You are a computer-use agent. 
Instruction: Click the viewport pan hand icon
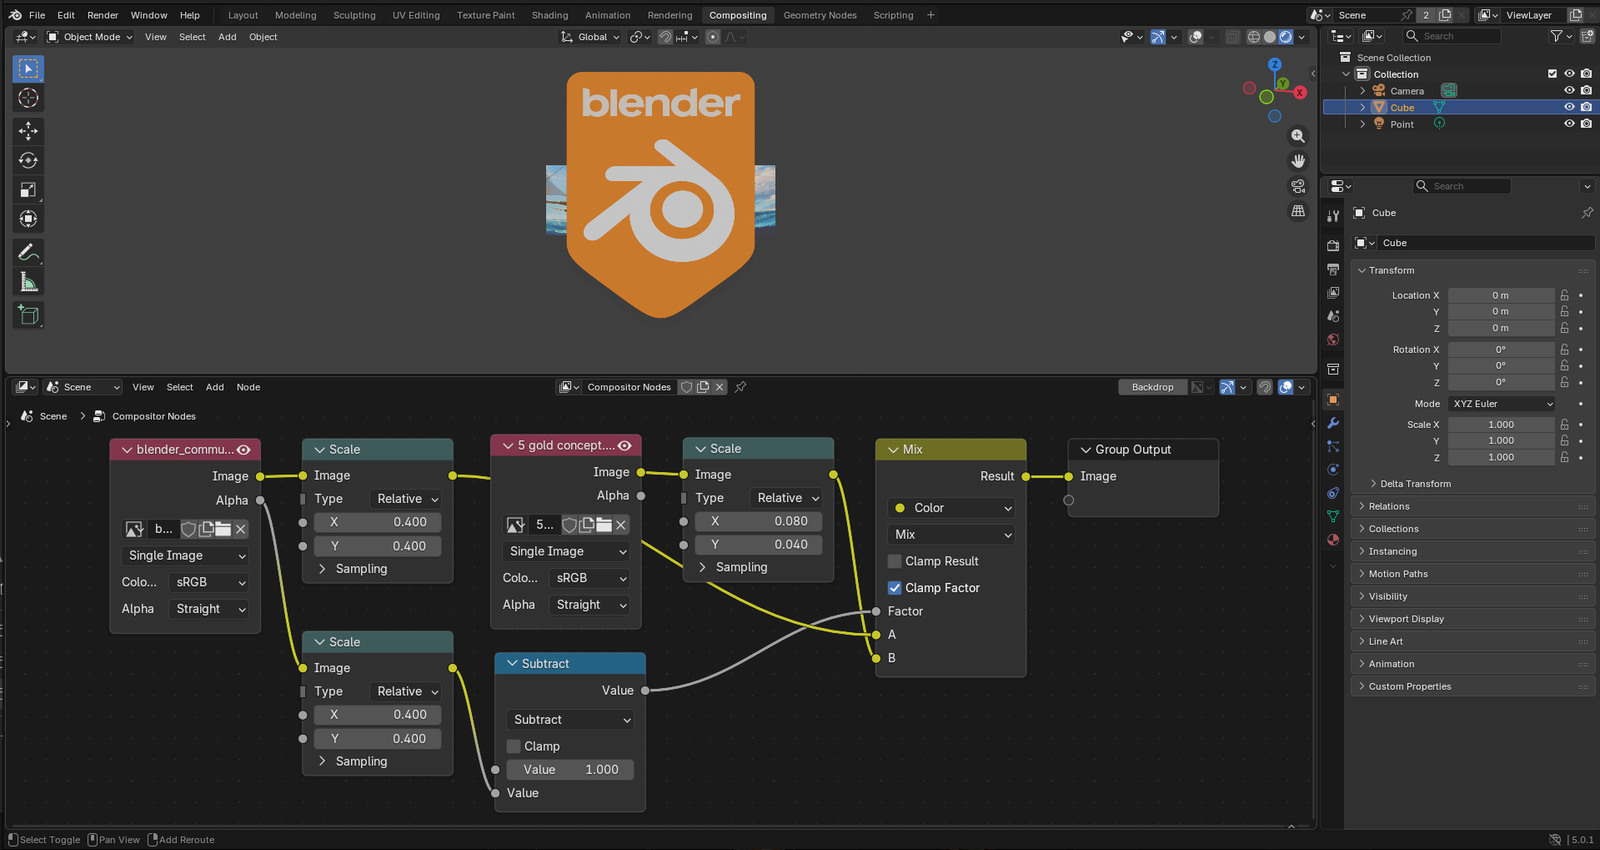pos(1298,161)
